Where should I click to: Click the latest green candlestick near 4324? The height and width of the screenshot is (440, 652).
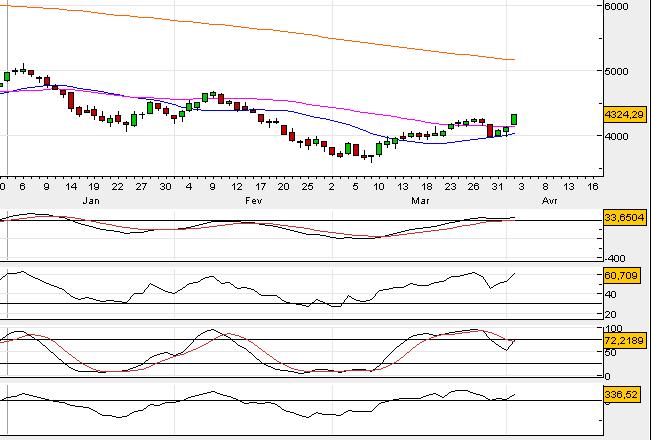click(x=514, y=119)
